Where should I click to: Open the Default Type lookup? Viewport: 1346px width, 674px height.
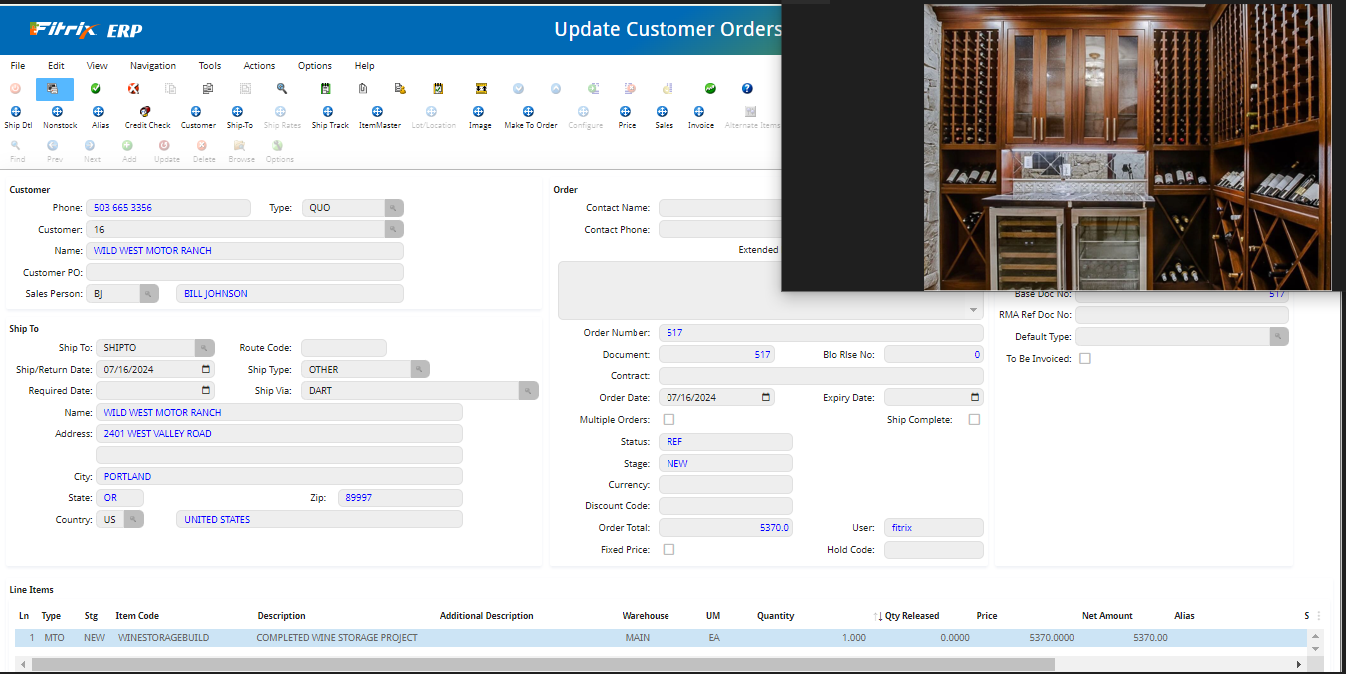[1279, 336]
